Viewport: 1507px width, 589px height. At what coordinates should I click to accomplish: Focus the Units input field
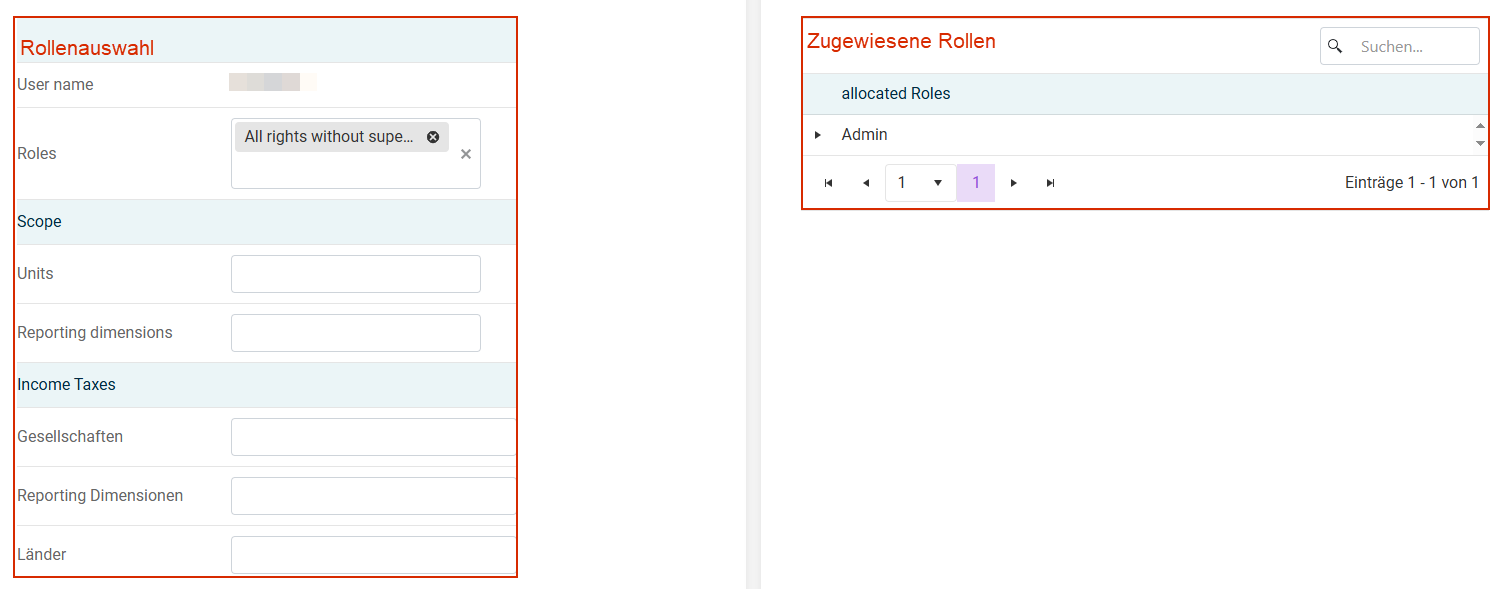(x=356, y=274)
